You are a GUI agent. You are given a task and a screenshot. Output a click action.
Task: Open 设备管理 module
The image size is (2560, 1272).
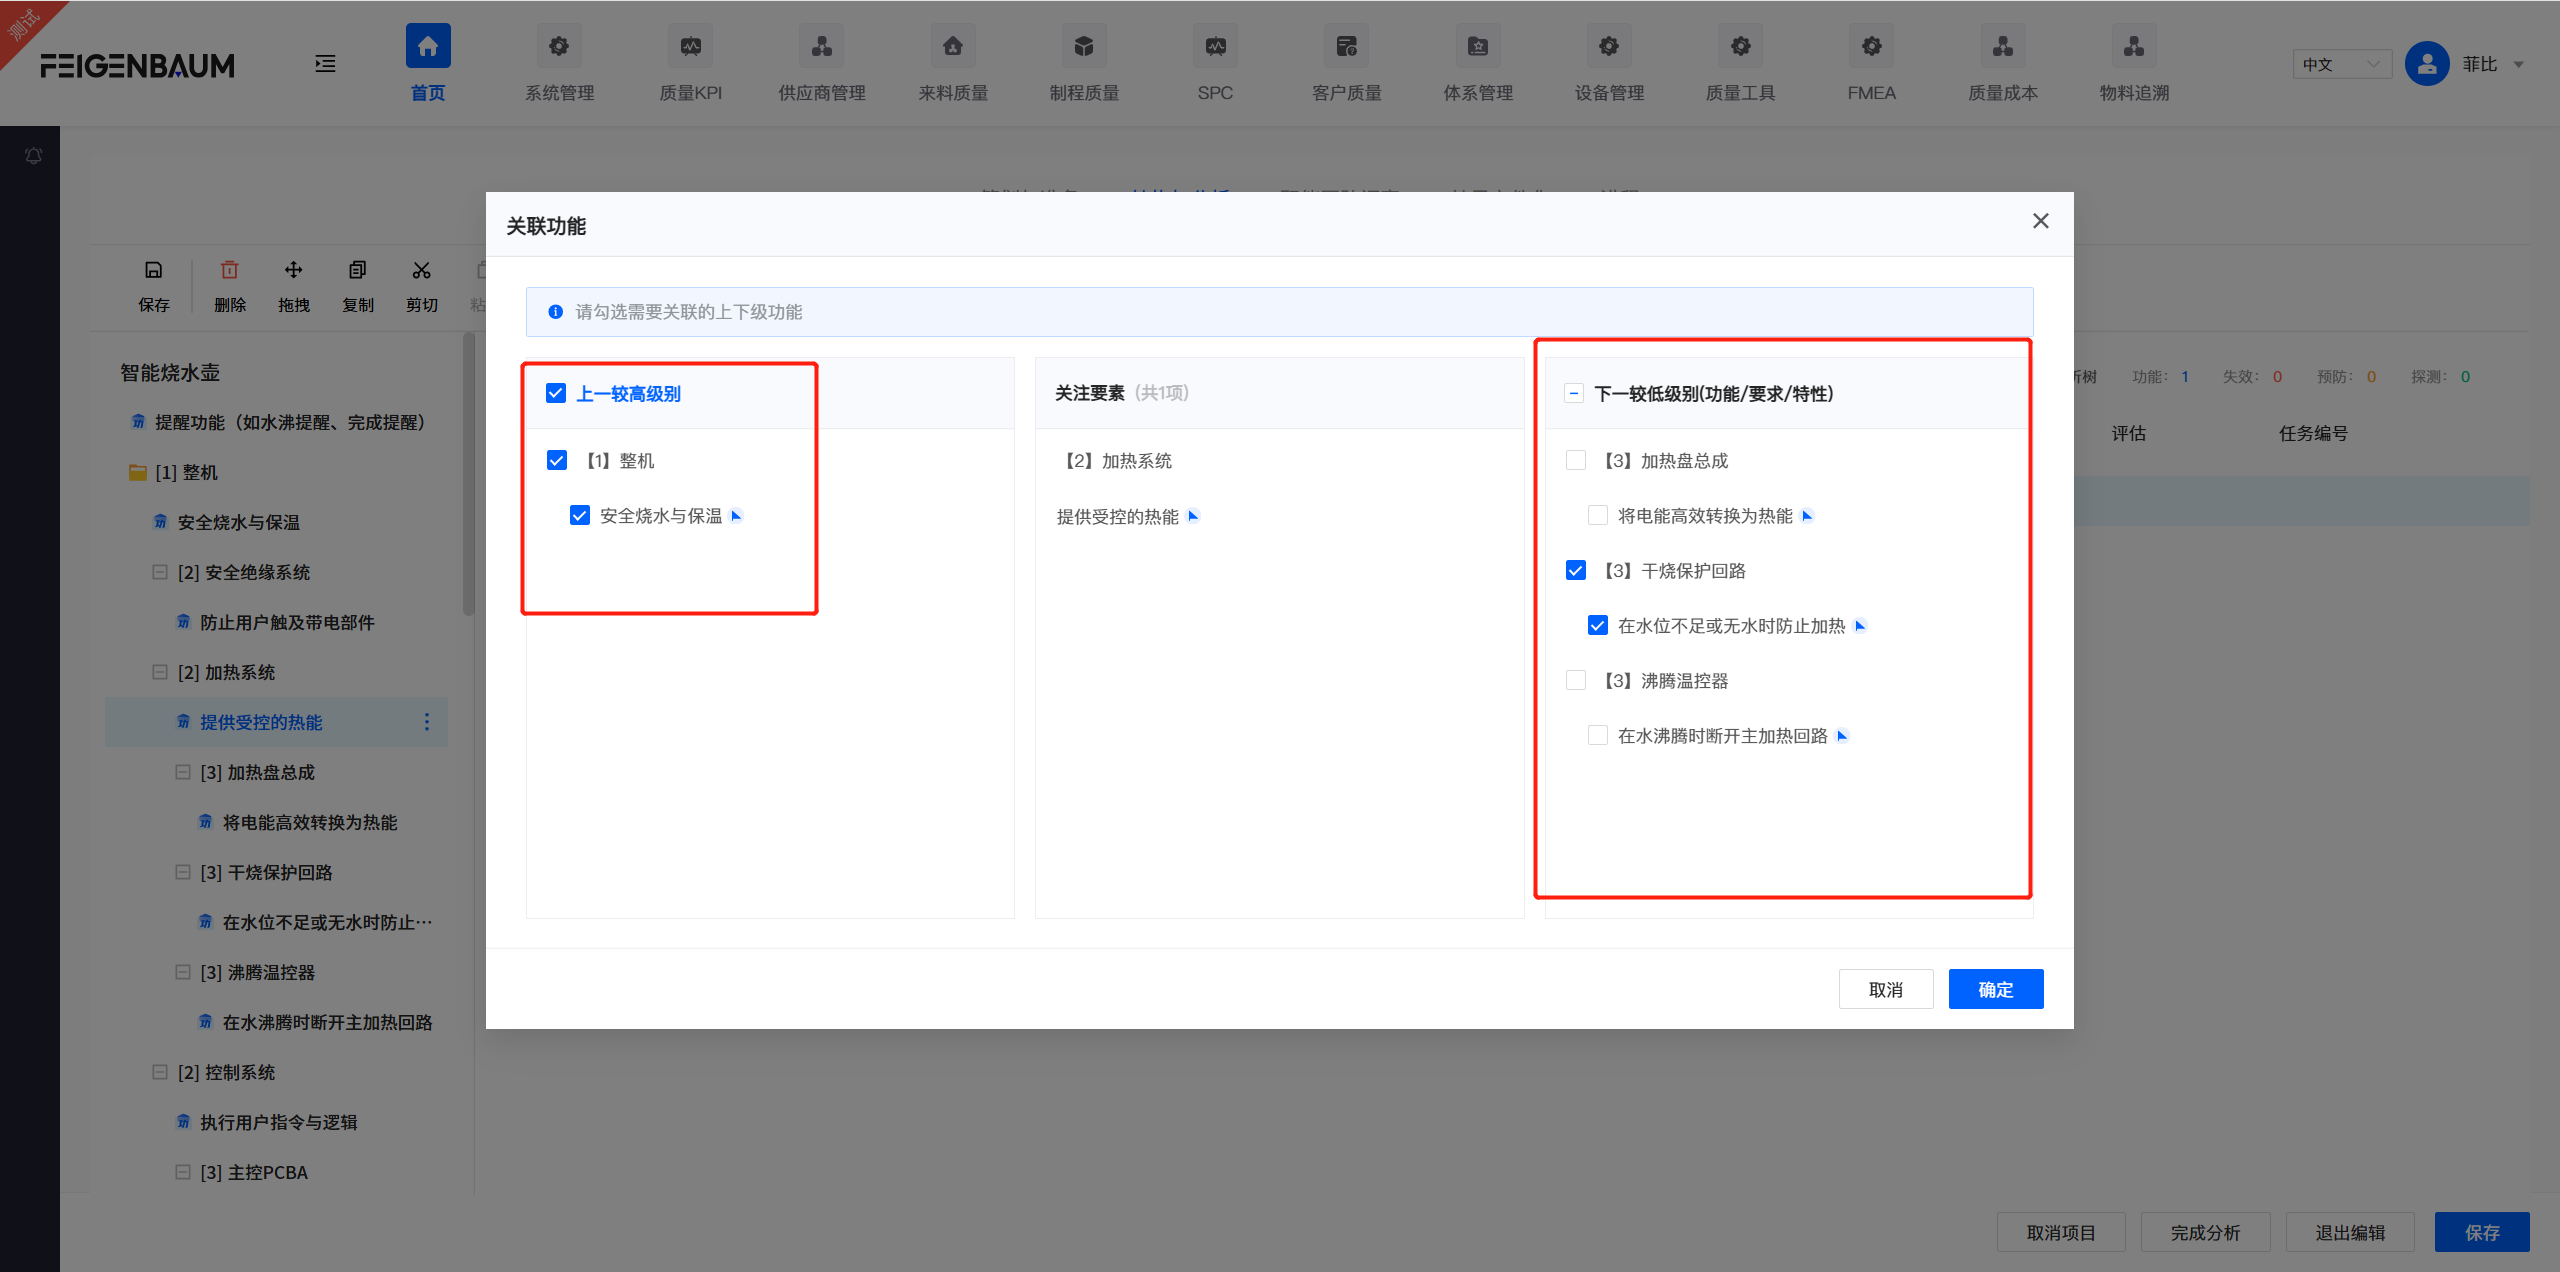(1607, 62)
